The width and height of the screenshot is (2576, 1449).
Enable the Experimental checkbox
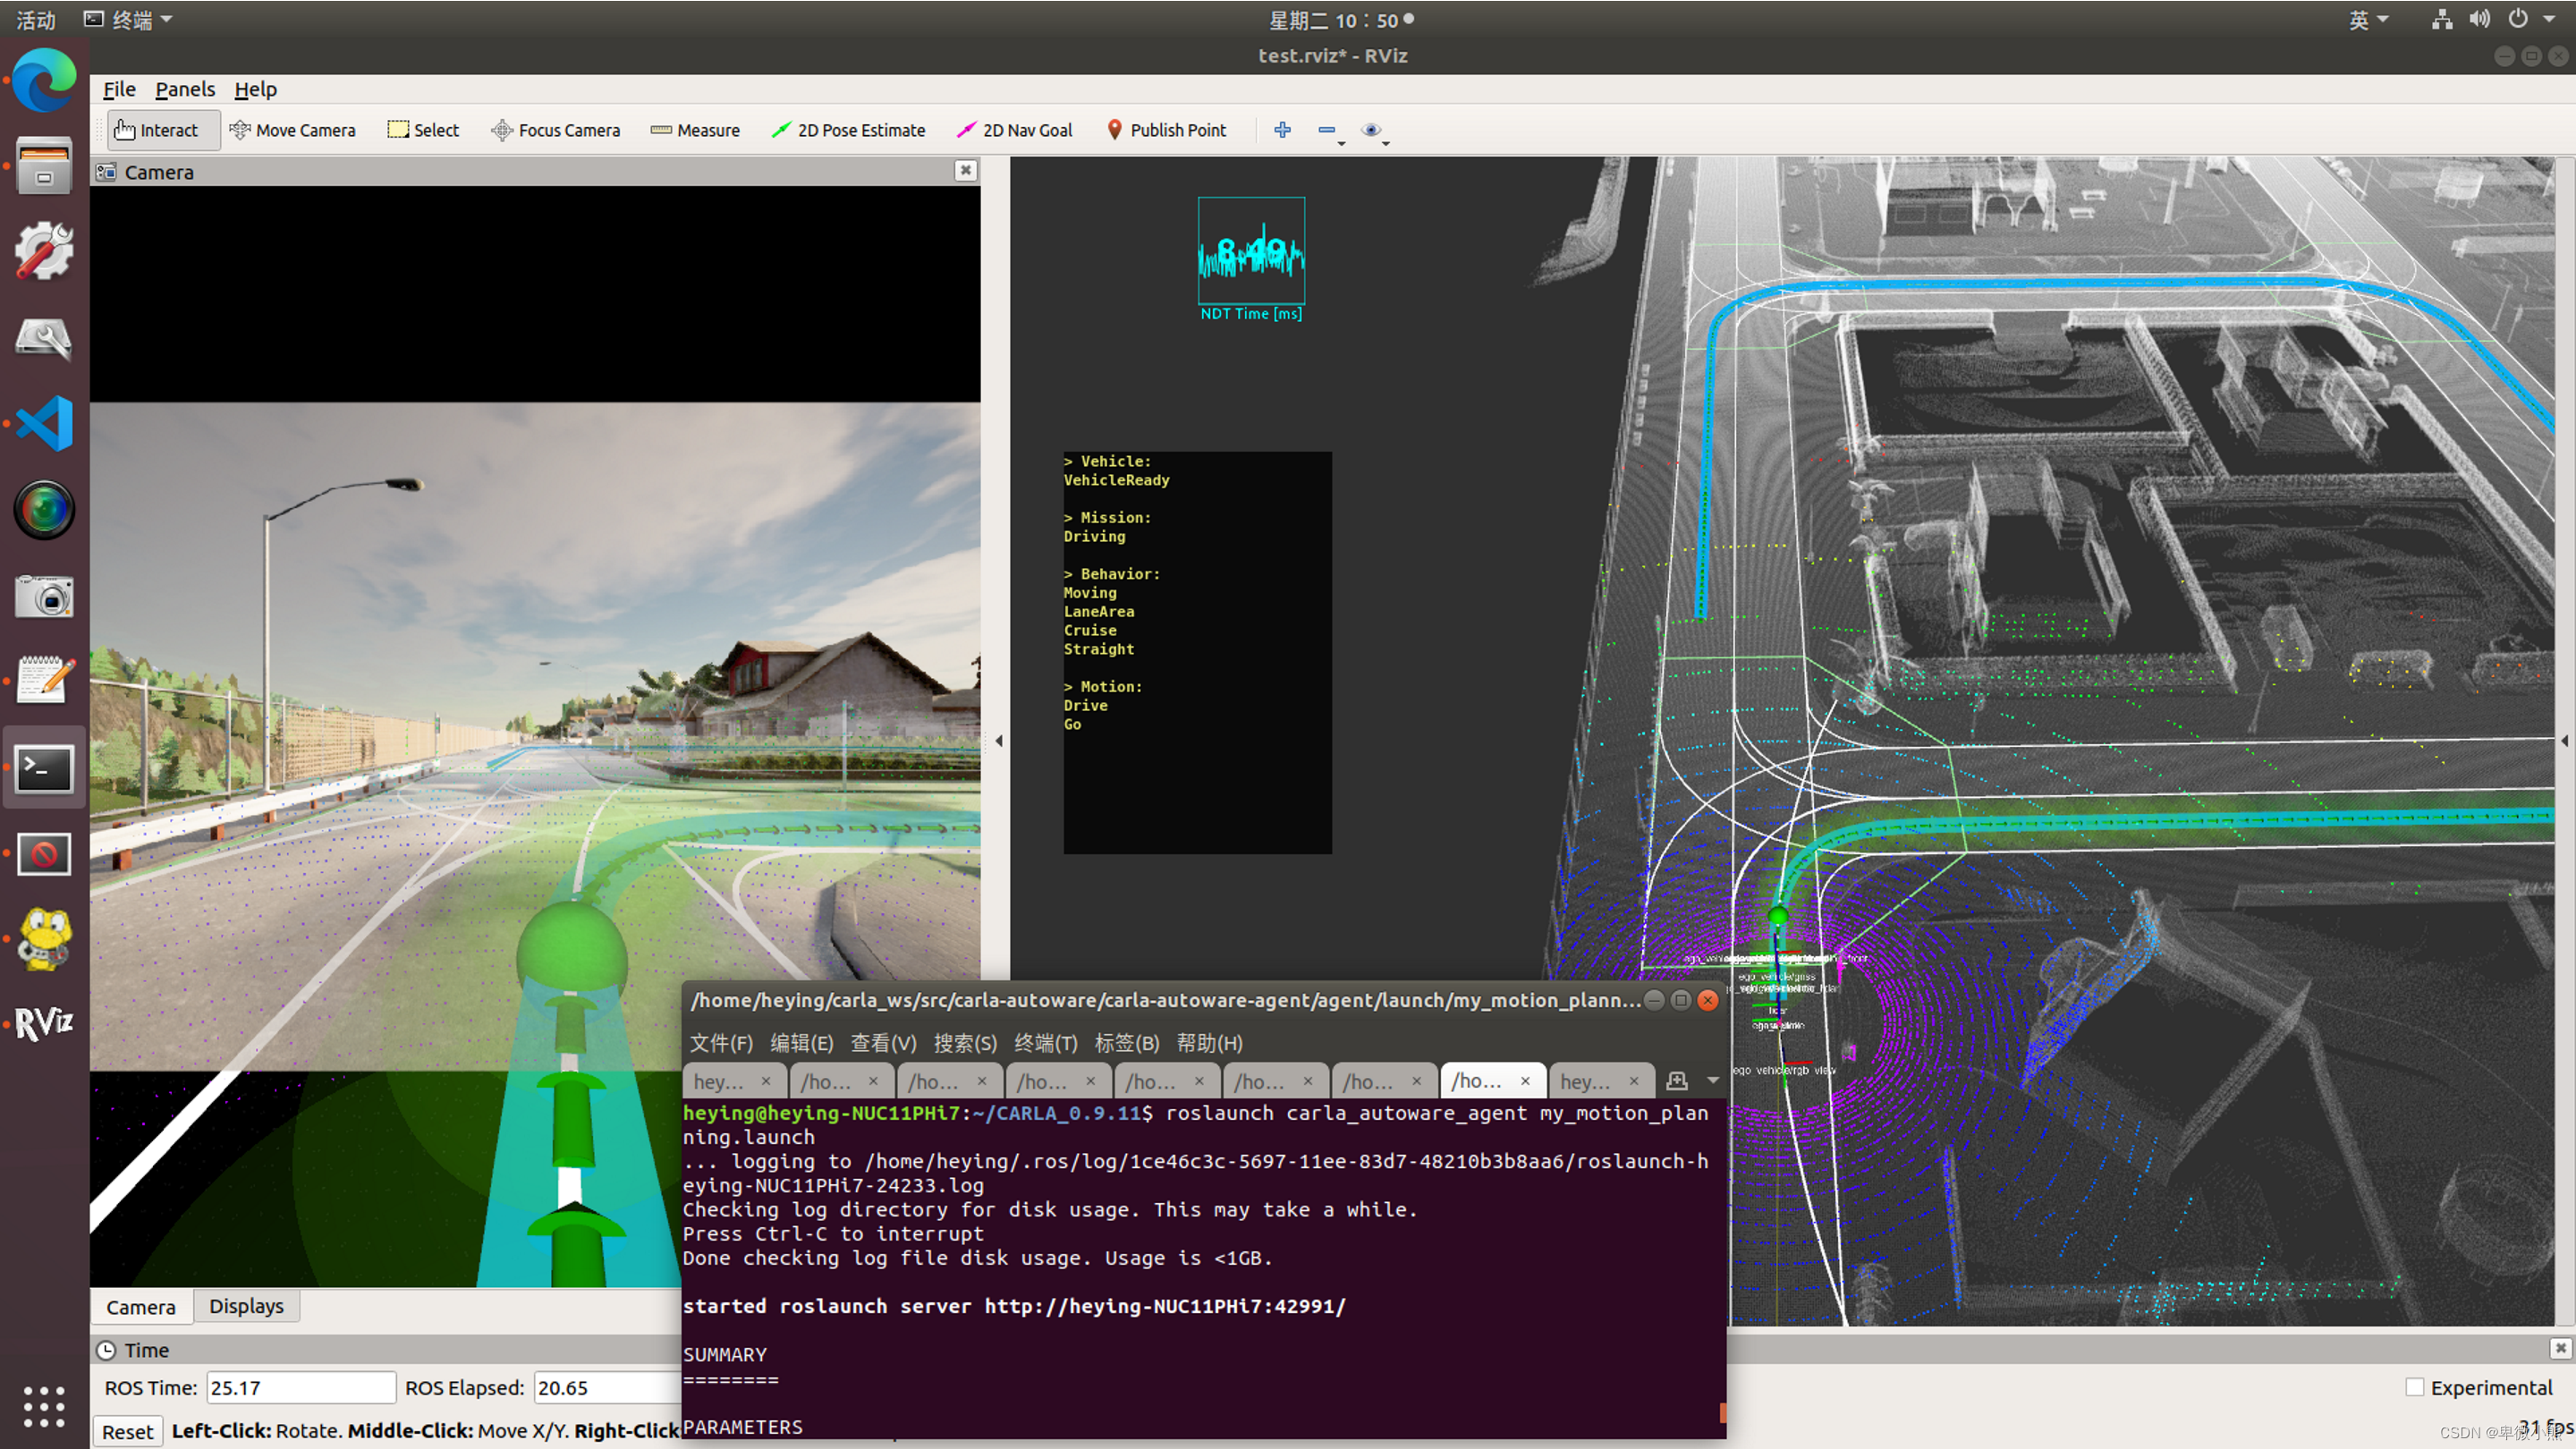[2415, 1387]
